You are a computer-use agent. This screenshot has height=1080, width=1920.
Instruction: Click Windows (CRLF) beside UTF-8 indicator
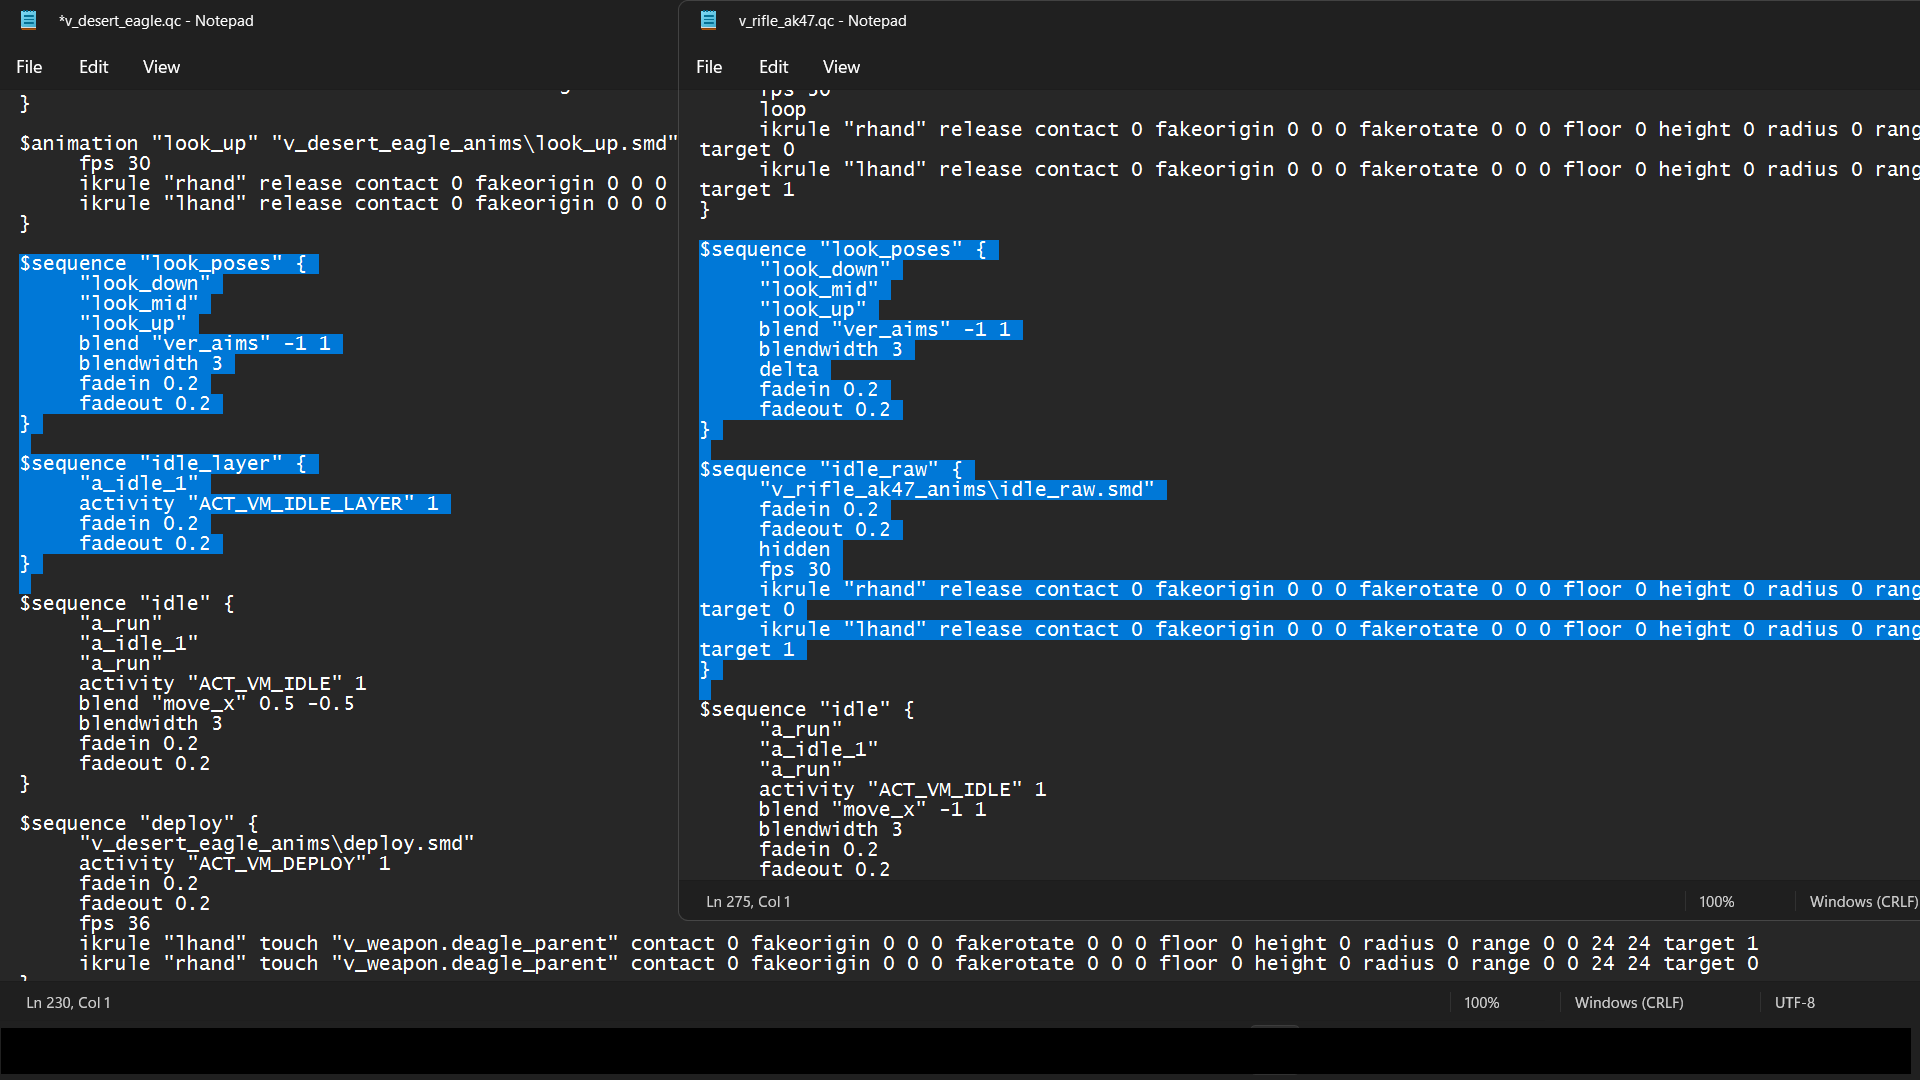click(x=1628, y=1002)
